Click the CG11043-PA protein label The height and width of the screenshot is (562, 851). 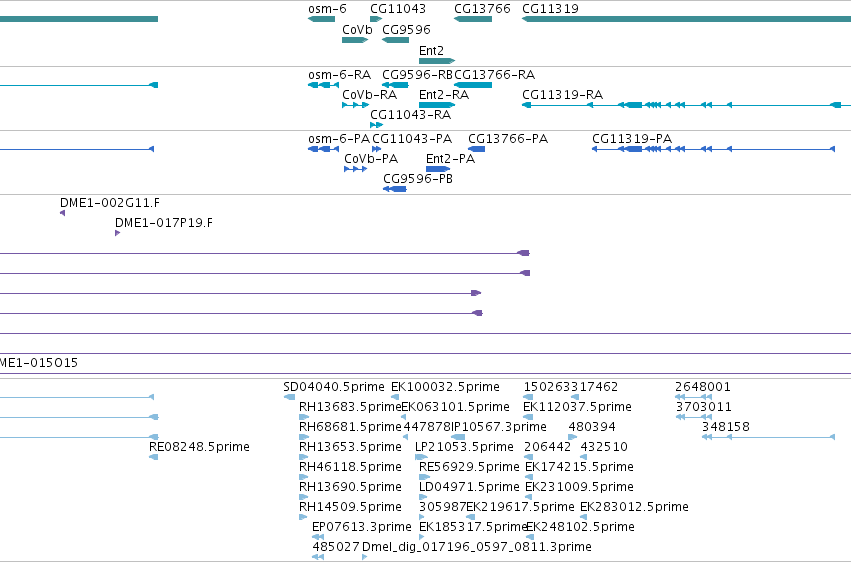(412, 139)
